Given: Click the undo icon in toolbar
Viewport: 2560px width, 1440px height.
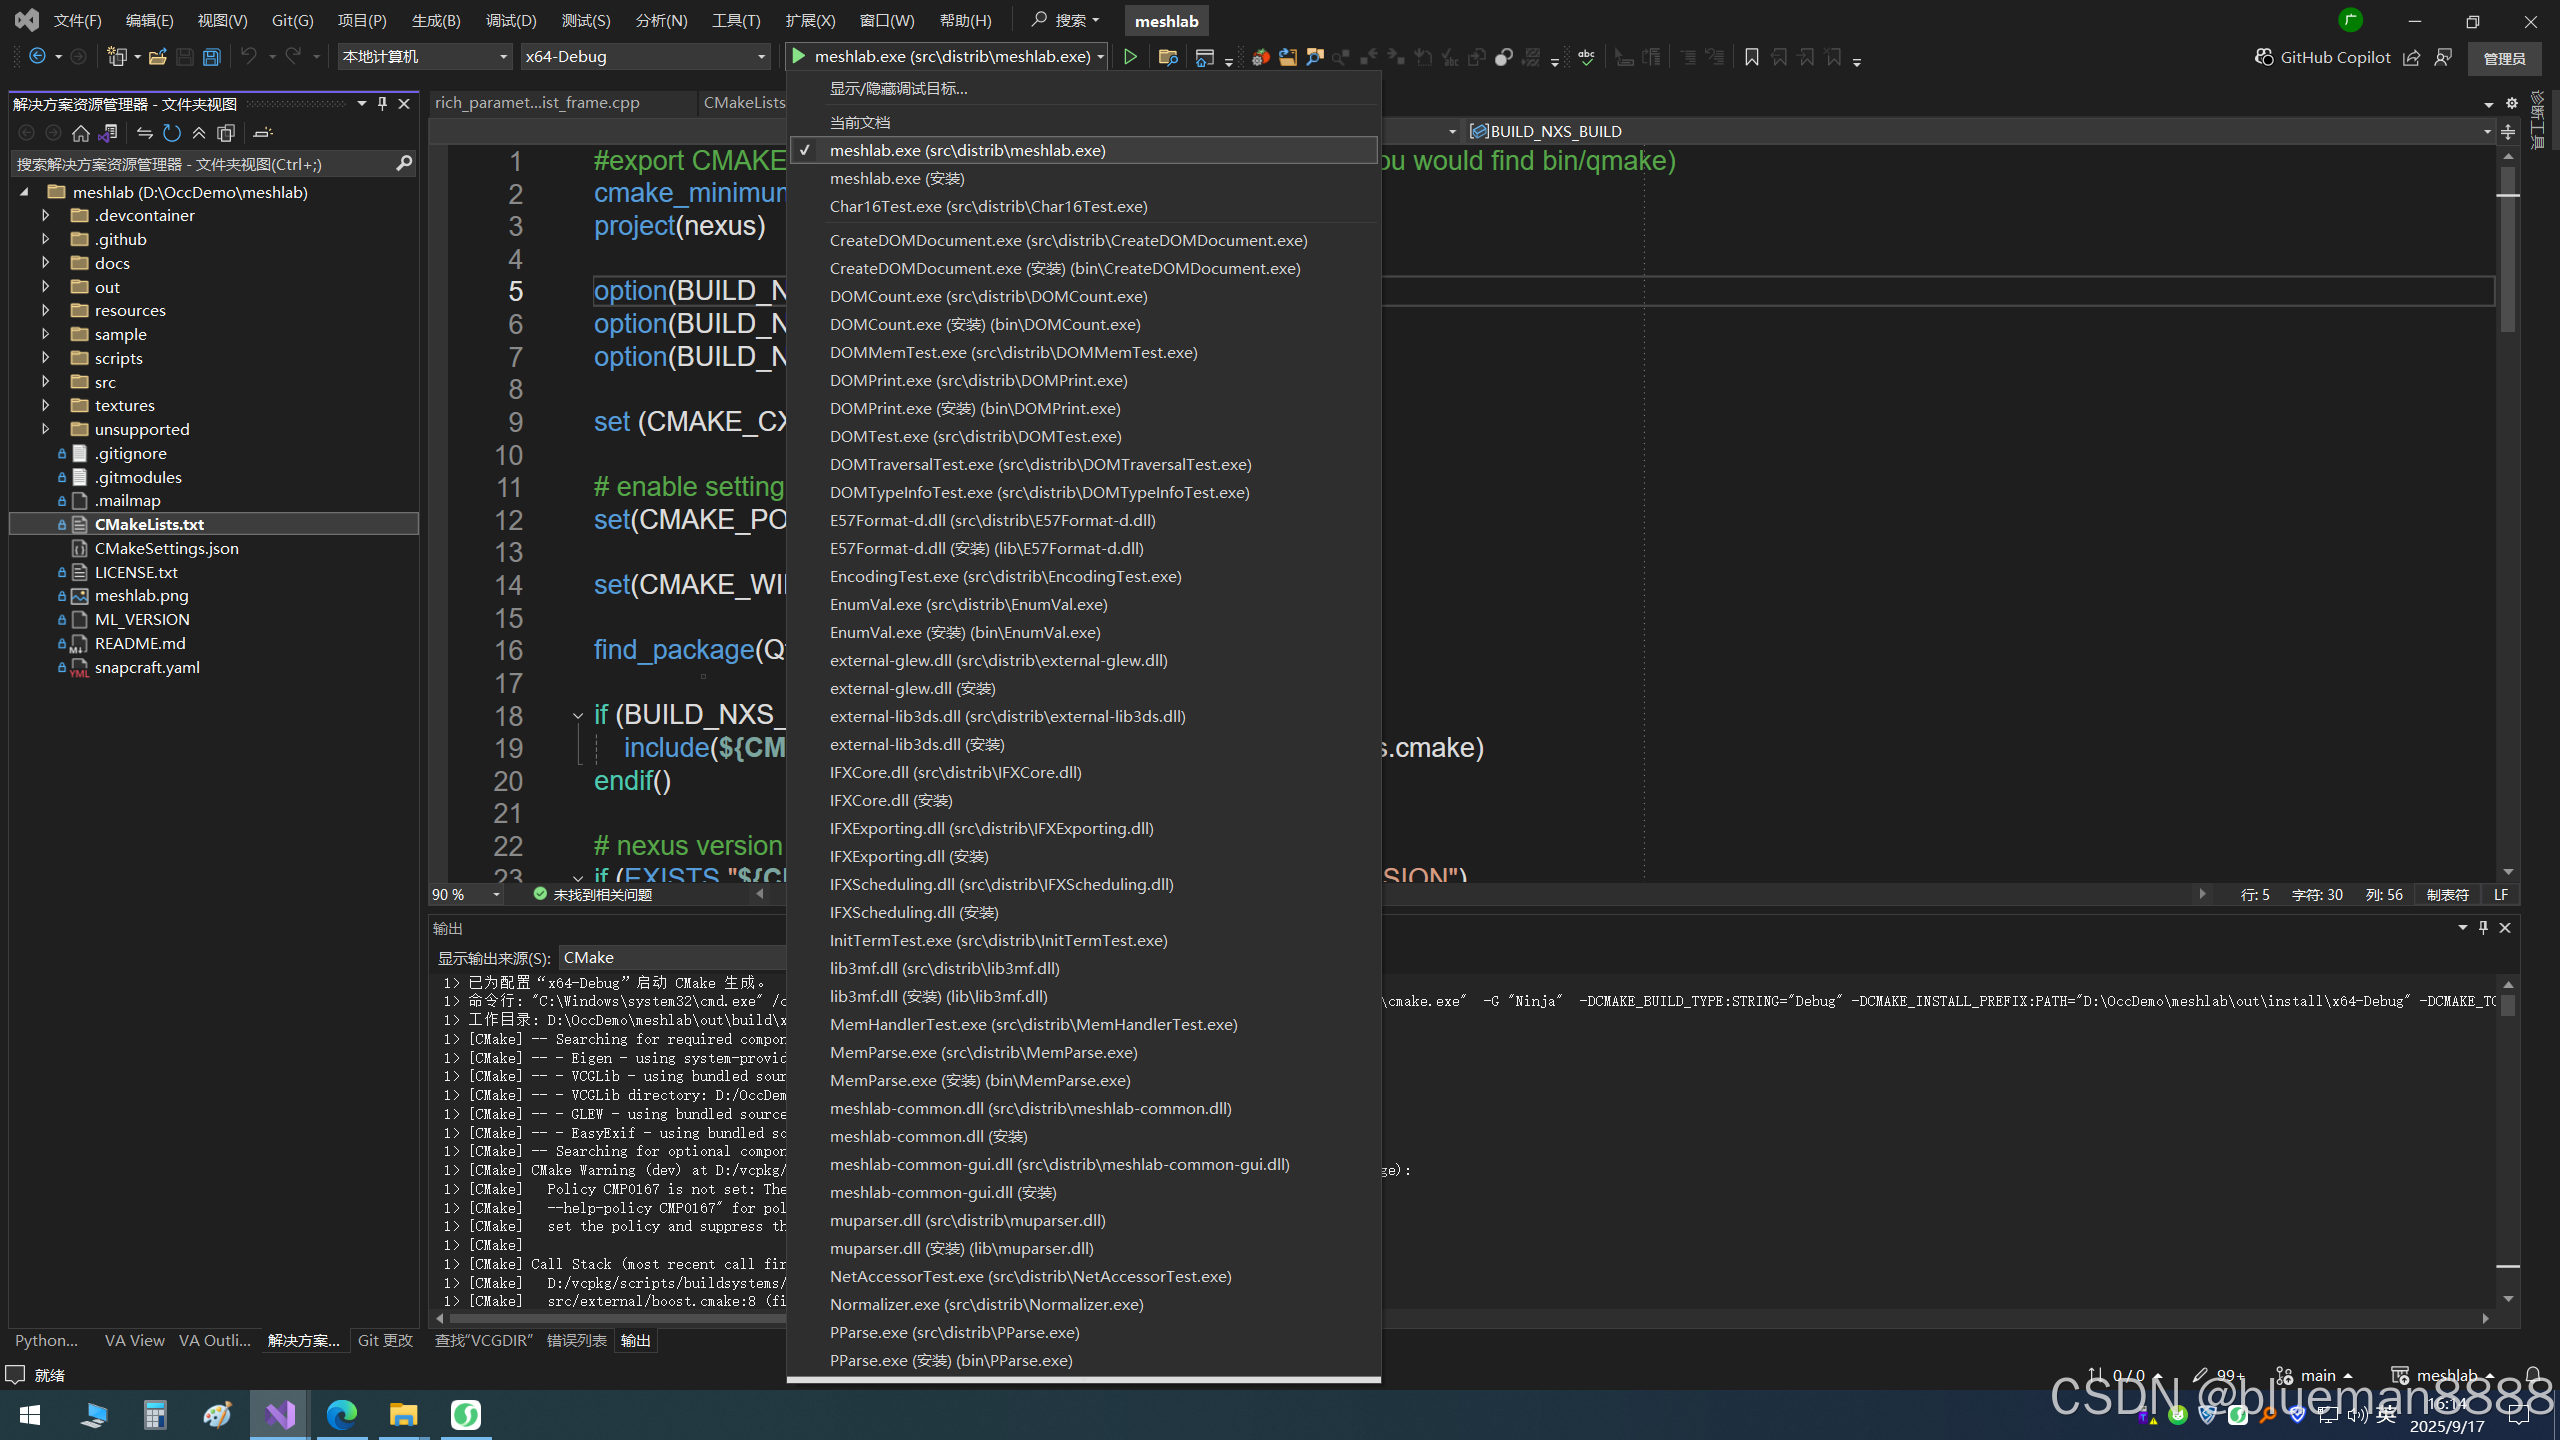Looking at the screenshot, I should coord(249,57).
